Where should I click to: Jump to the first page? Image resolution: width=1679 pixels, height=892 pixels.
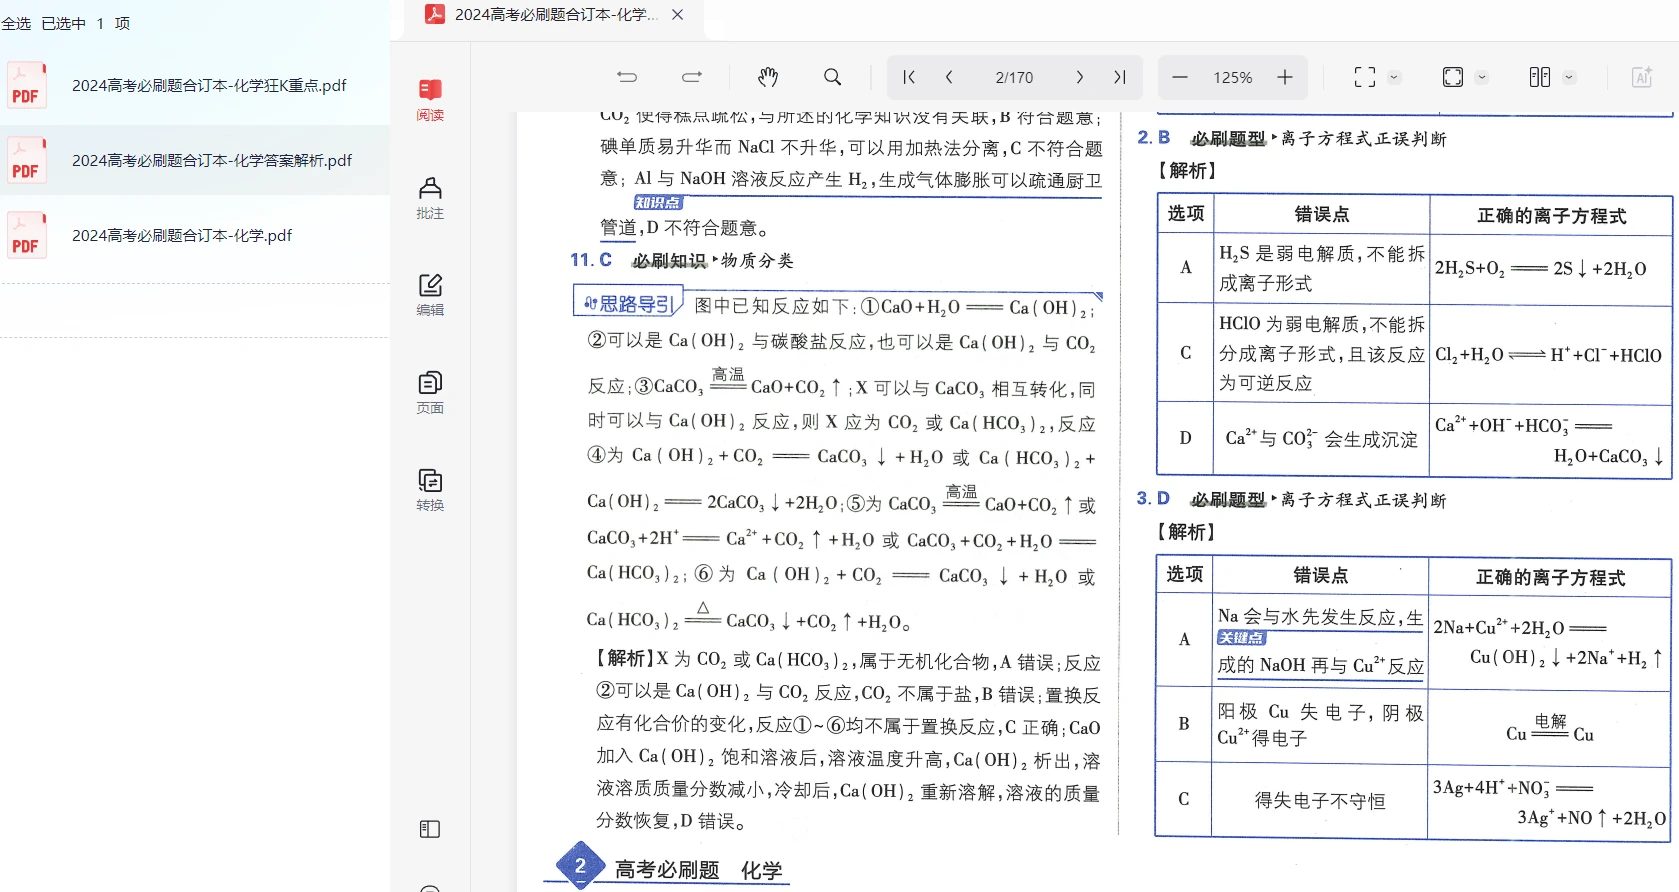909,77
